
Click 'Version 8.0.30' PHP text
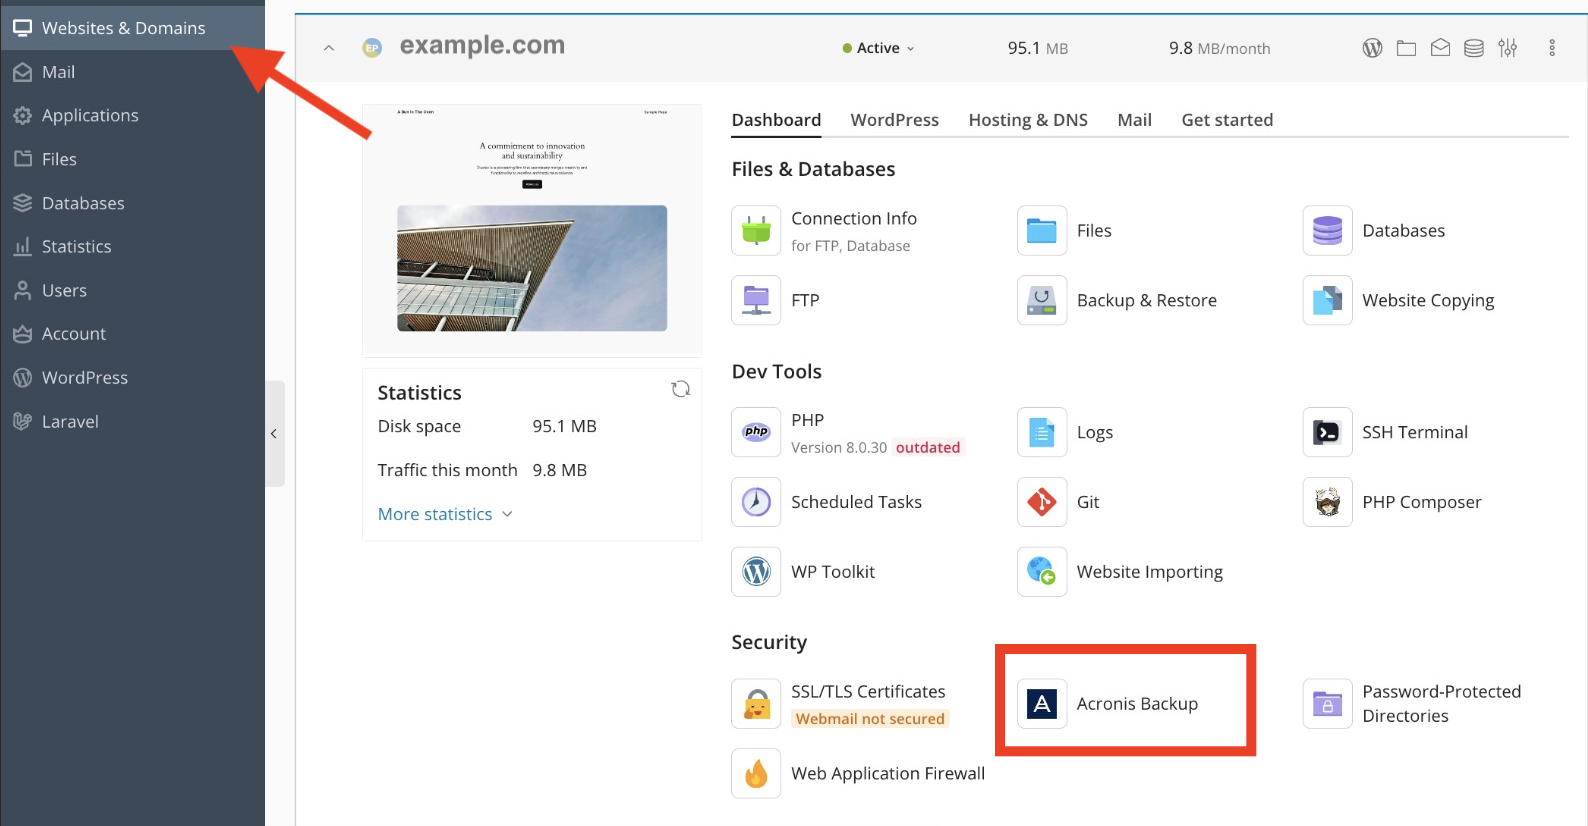[839, 448]
